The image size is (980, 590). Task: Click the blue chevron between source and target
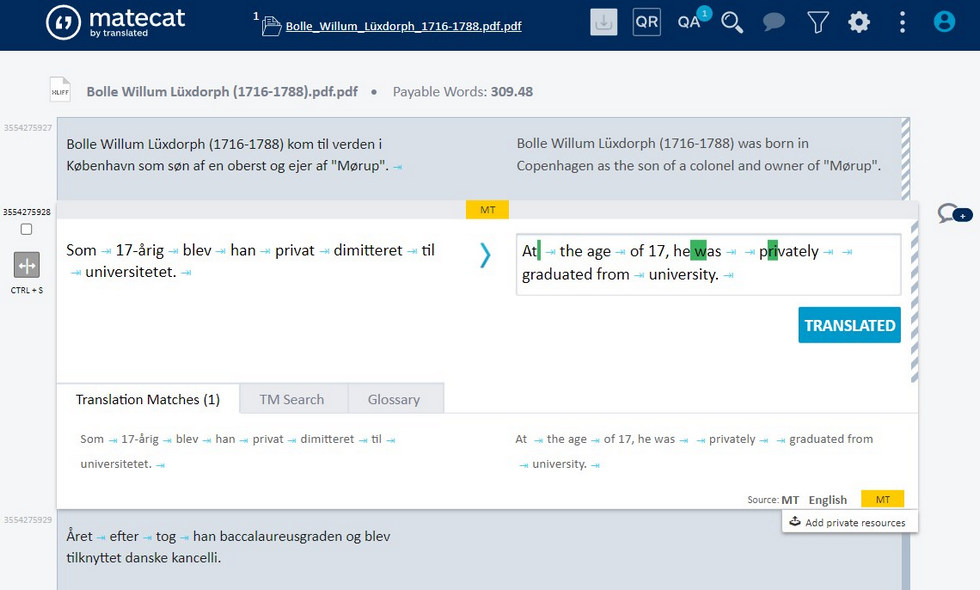(485, 255)
